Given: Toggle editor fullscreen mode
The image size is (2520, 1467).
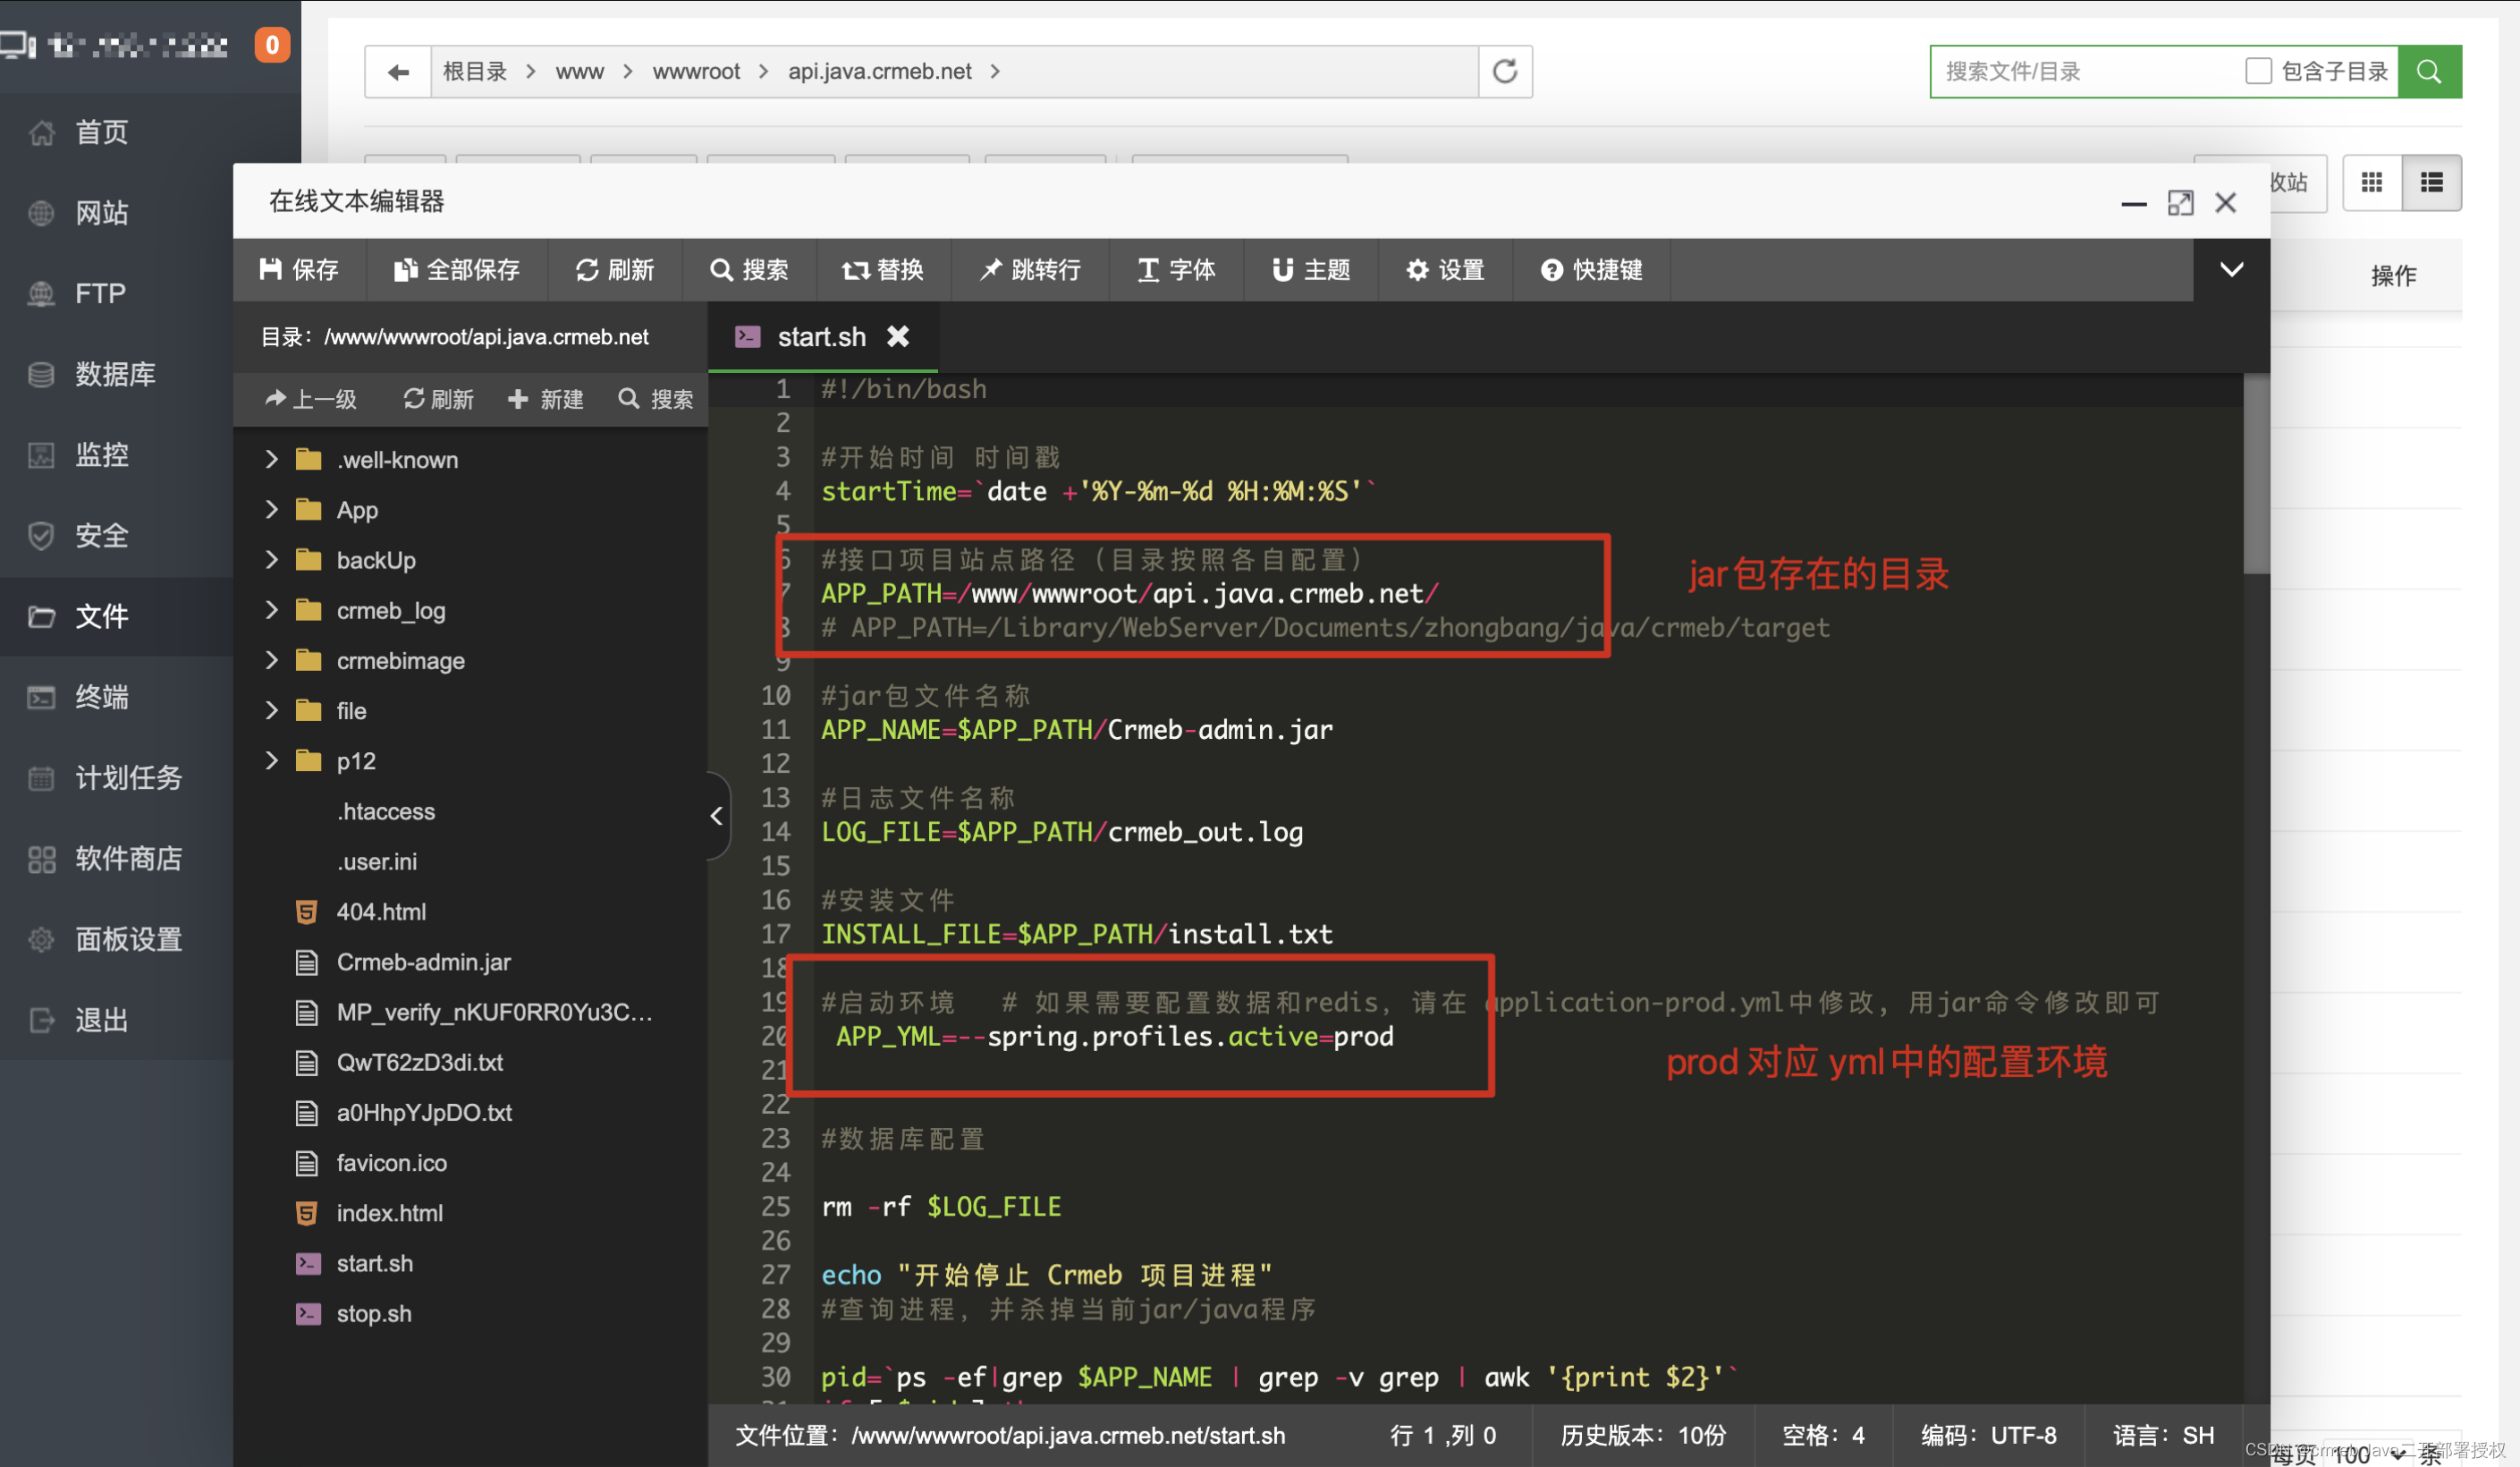Looking at the screenshot, I should [2181, 202].
